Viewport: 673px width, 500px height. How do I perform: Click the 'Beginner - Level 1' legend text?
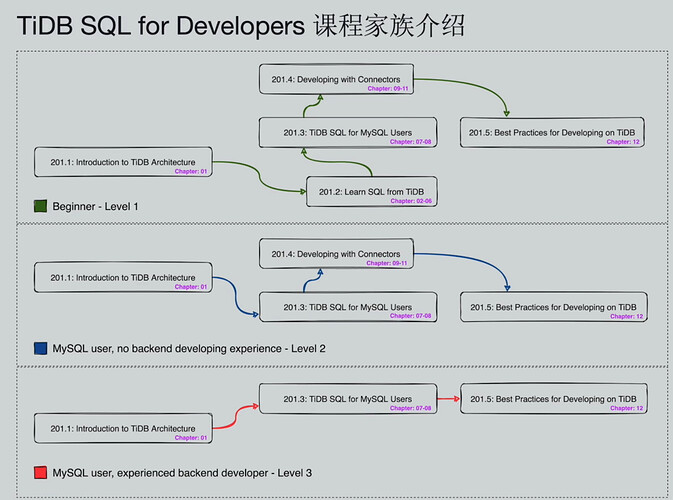tap(95, 206)
